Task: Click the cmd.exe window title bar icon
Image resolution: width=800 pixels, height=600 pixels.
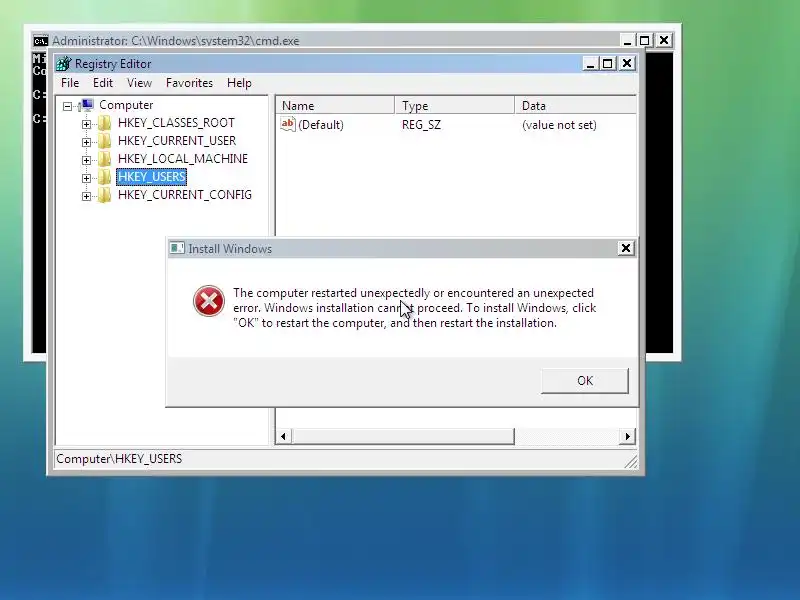Action: [x=41, y=41]
